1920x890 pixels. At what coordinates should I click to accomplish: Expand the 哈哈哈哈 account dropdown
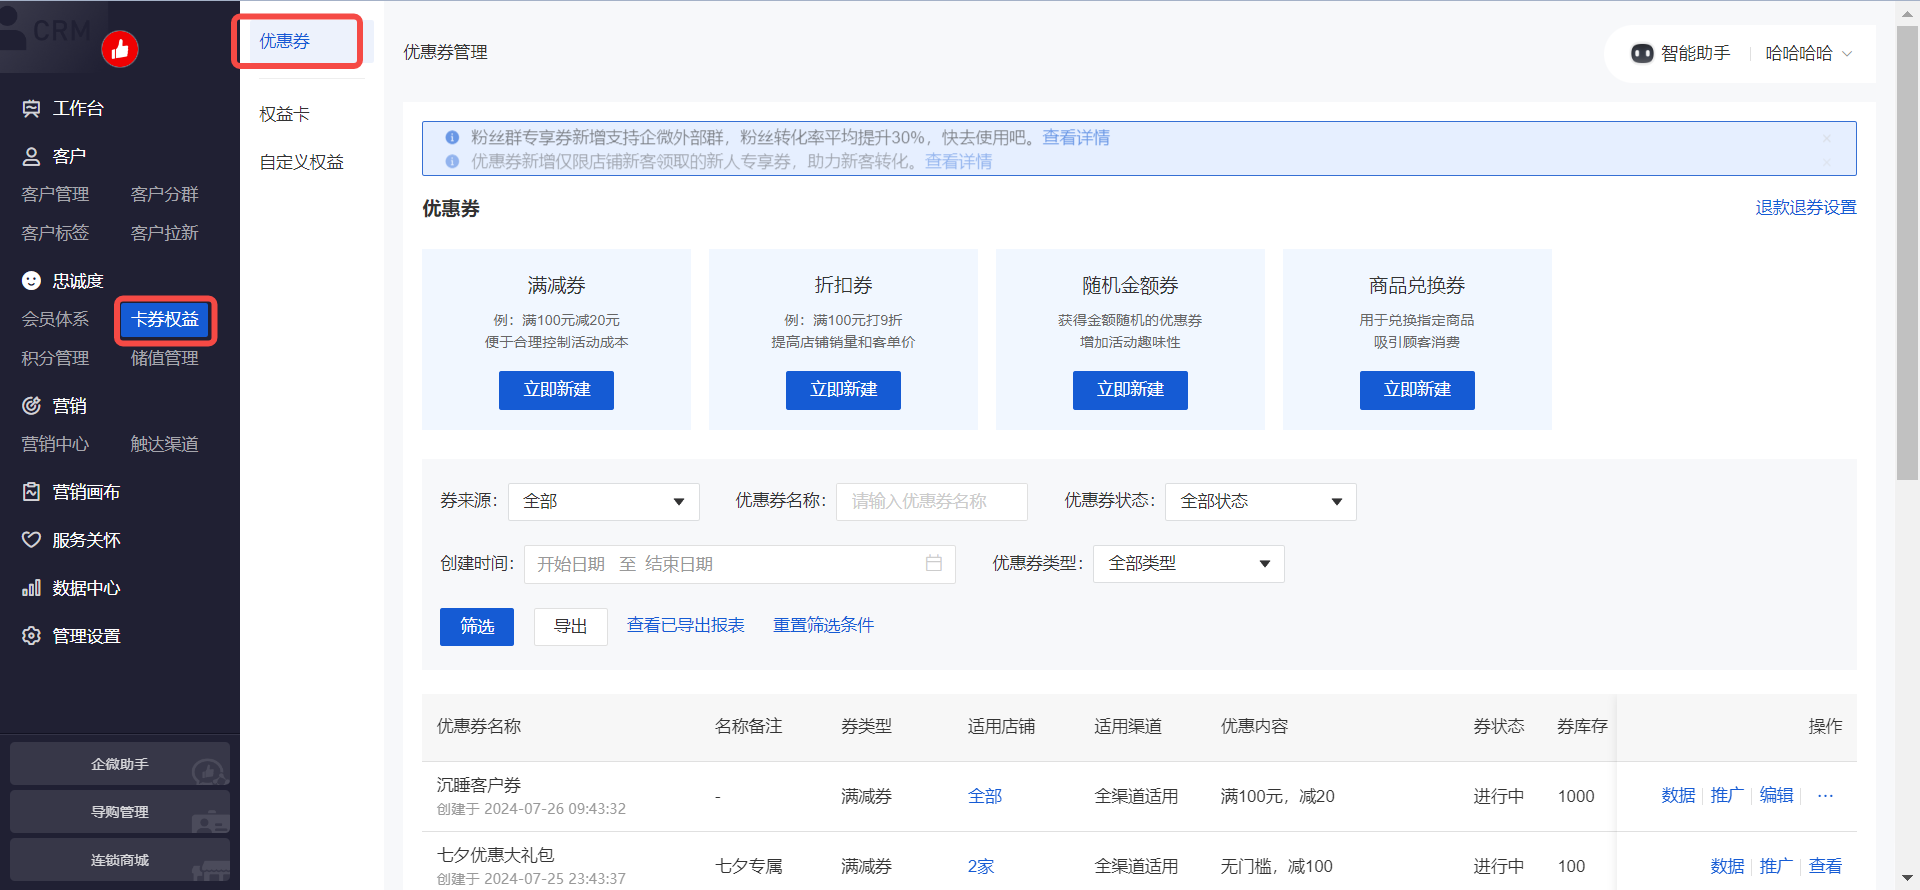(1810, 53)
